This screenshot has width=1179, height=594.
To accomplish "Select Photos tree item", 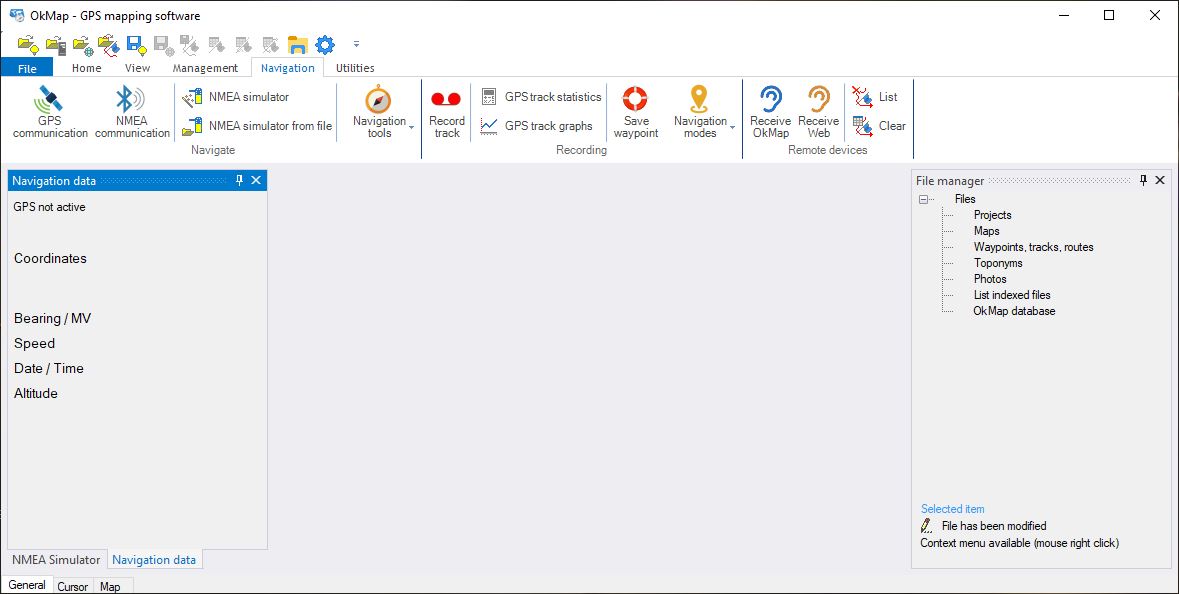I will [990, 279].
